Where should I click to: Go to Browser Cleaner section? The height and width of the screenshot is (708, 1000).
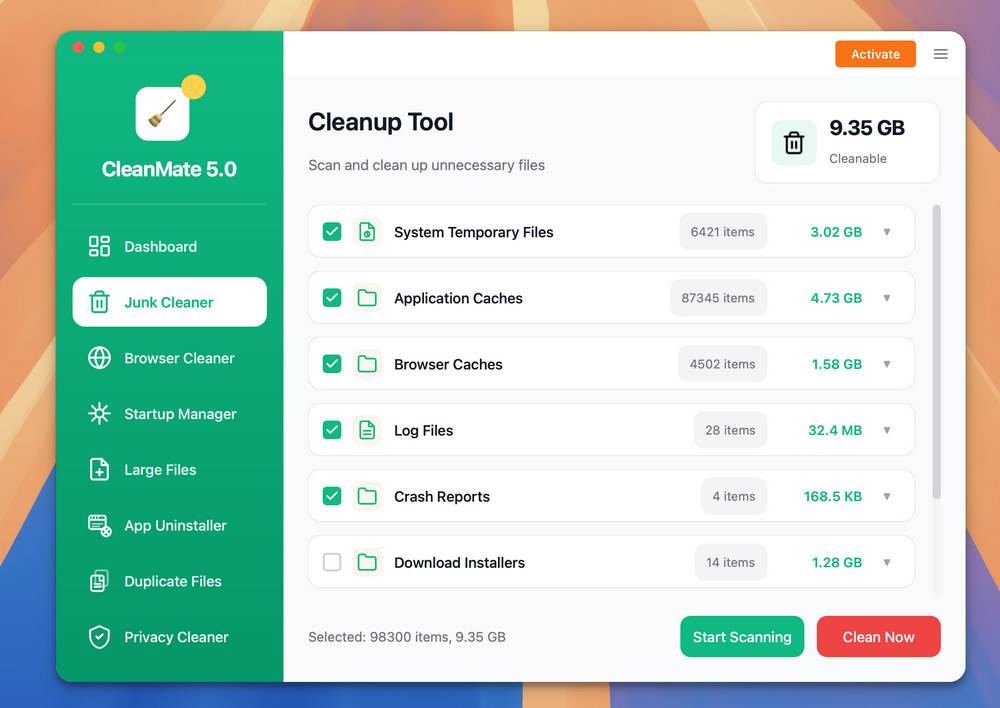[x=170, y=358]
